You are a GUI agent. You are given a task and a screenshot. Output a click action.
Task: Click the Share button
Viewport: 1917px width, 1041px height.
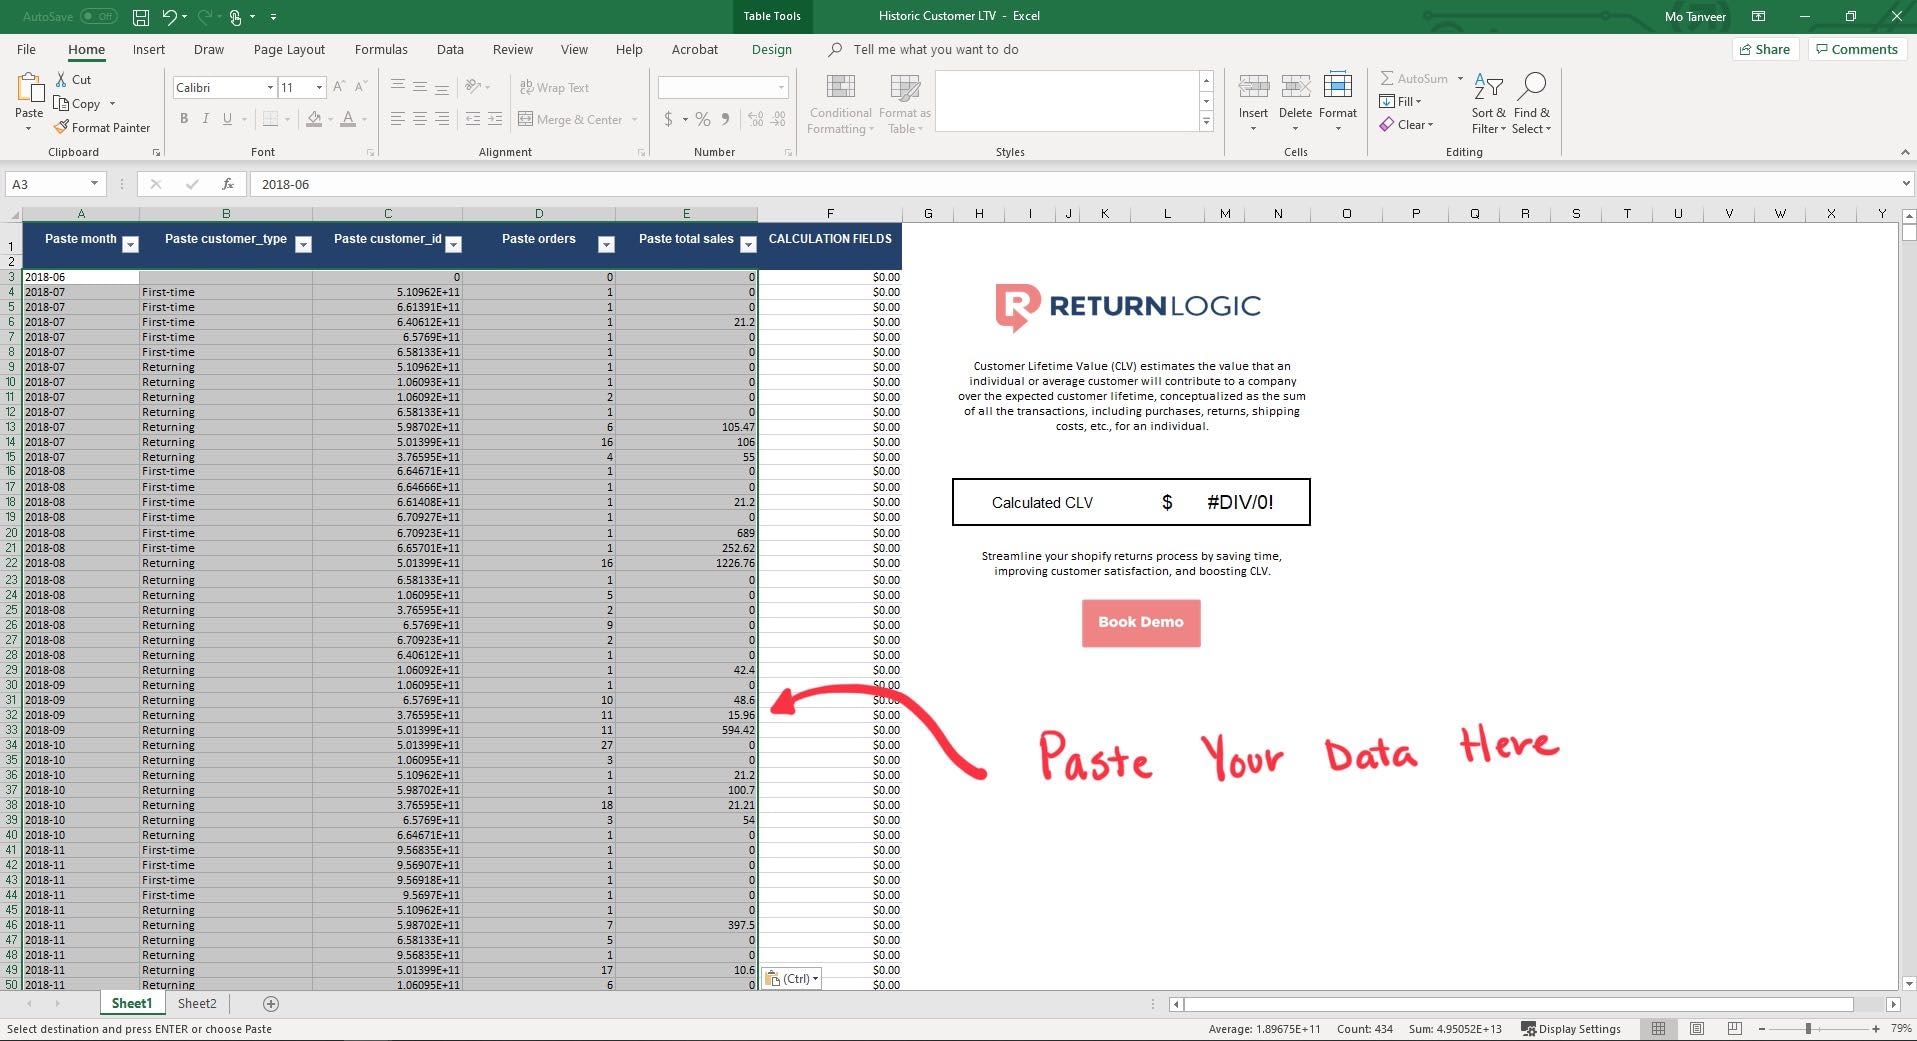1764,49
